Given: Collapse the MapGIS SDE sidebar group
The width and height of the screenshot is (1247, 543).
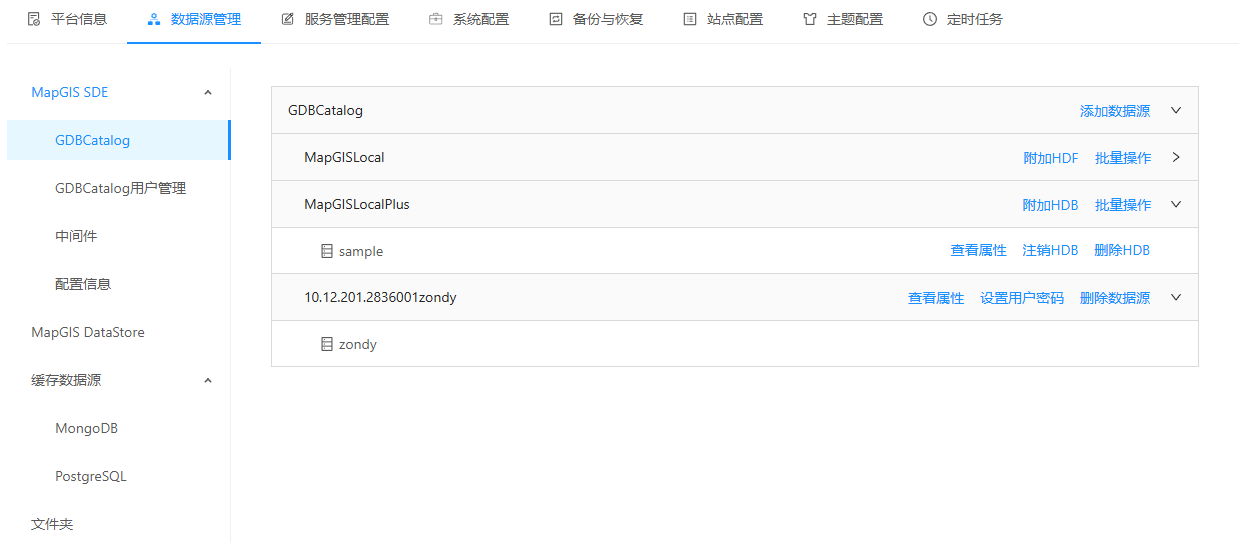Looking at the screenshot, I should point(208,93).
